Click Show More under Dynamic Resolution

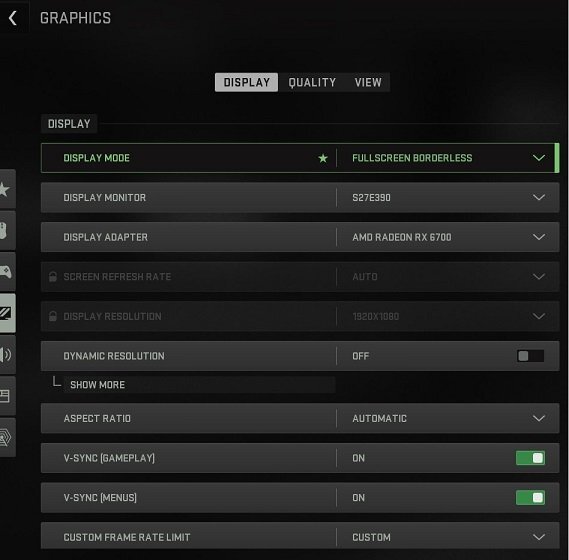point(97,385)
